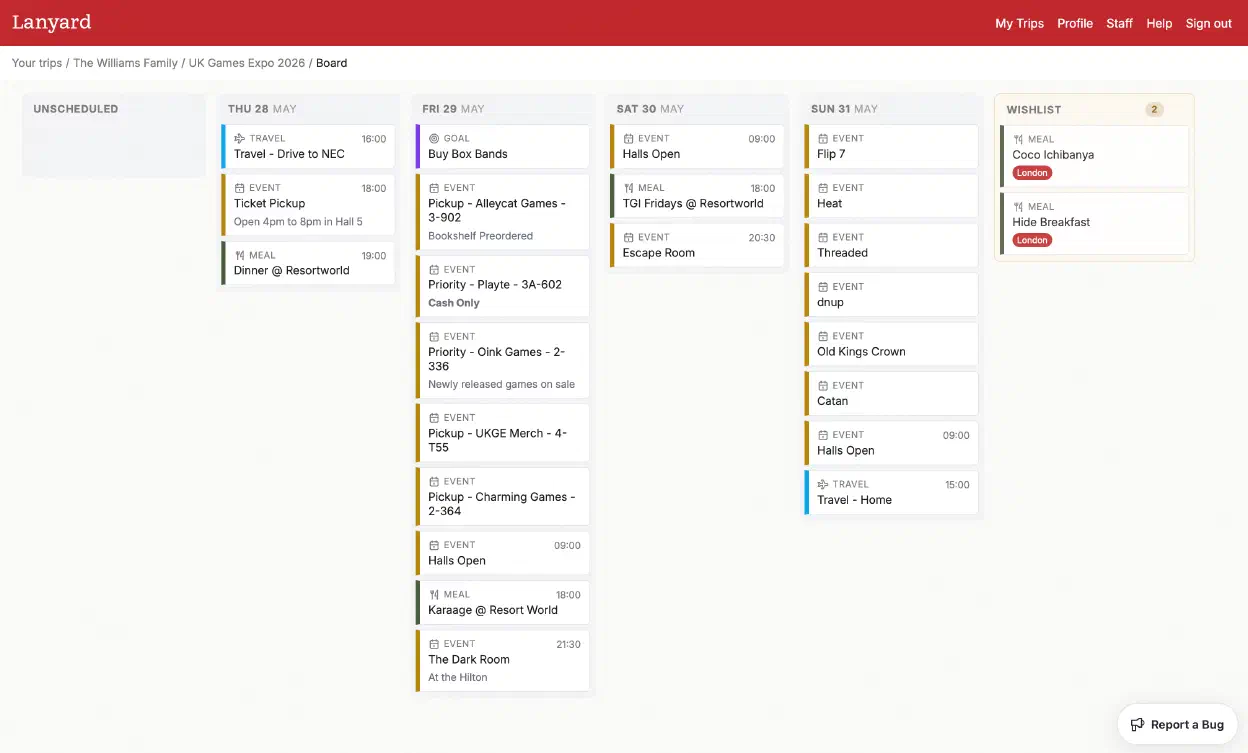Click the megaphone icon in Report a Bug
The height and width of the screenshot is (753, 1248).
coord(1137,725)
